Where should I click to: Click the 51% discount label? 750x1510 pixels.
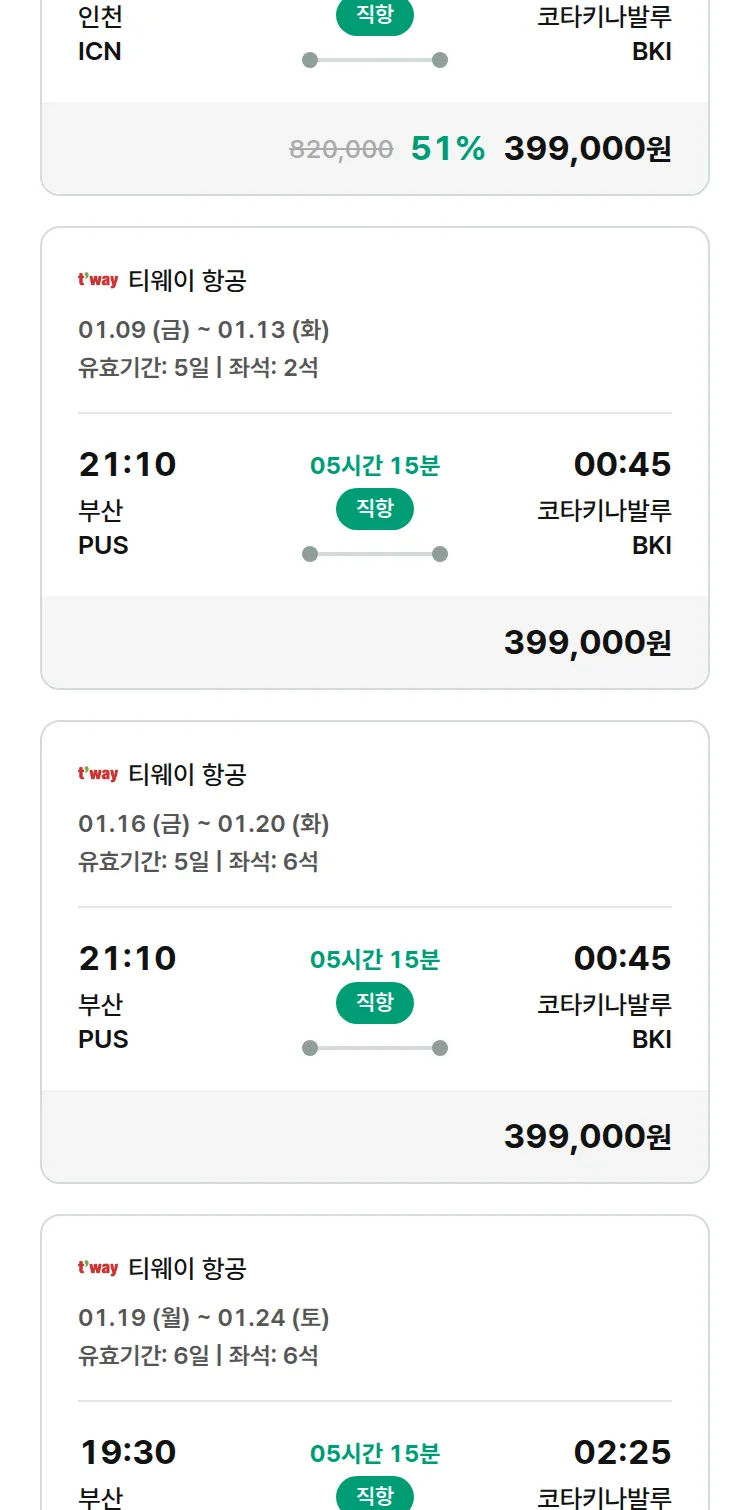point(448,149)
